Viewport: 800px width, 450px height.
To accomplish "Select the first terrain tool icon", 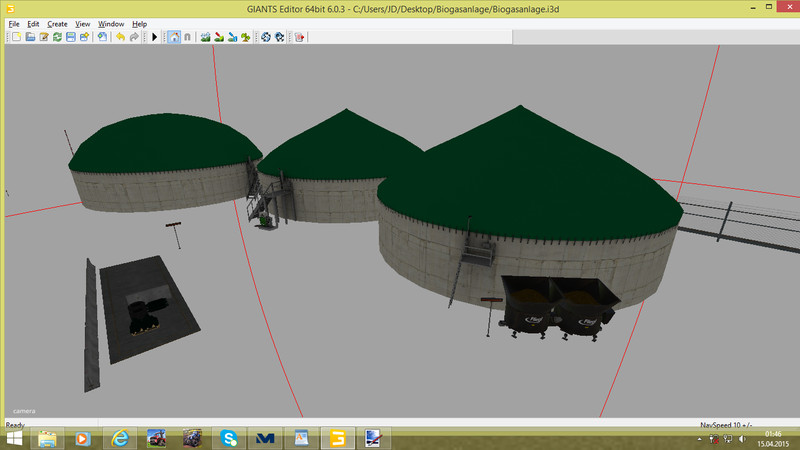I will click(x=206, y=37).
